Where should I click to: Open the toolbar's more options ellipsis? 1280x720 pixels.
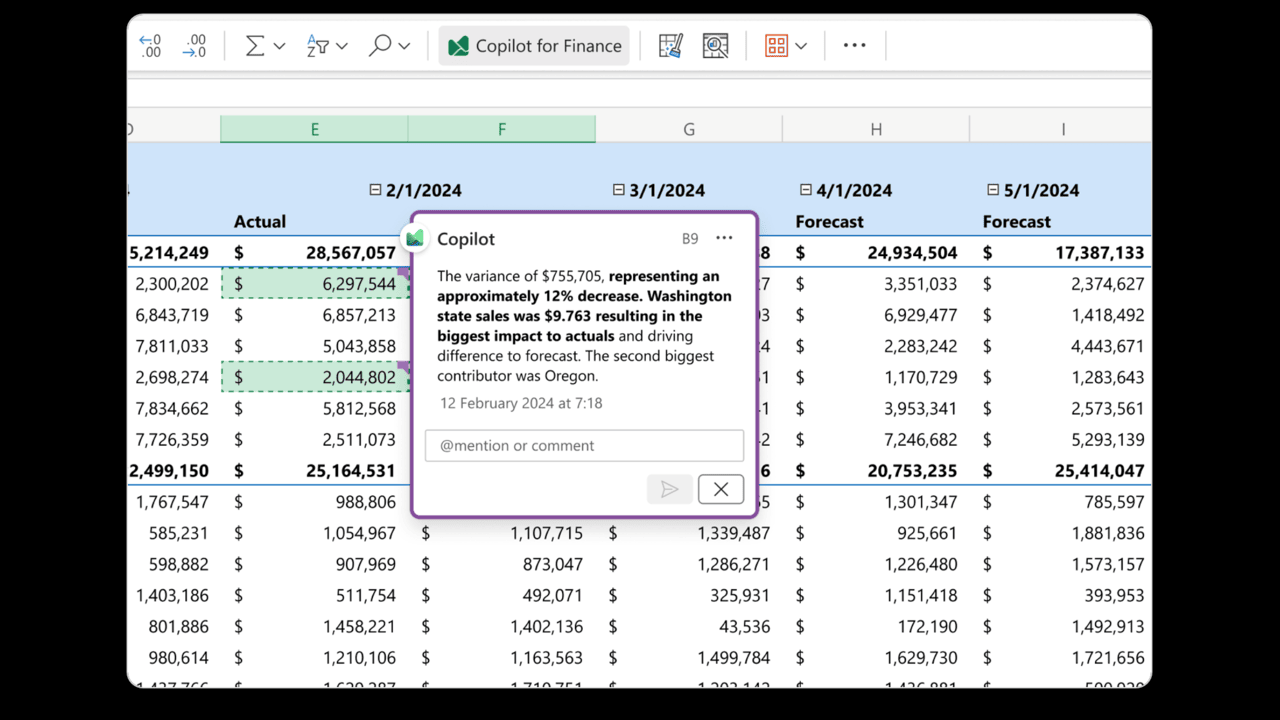tap(854, 46)
